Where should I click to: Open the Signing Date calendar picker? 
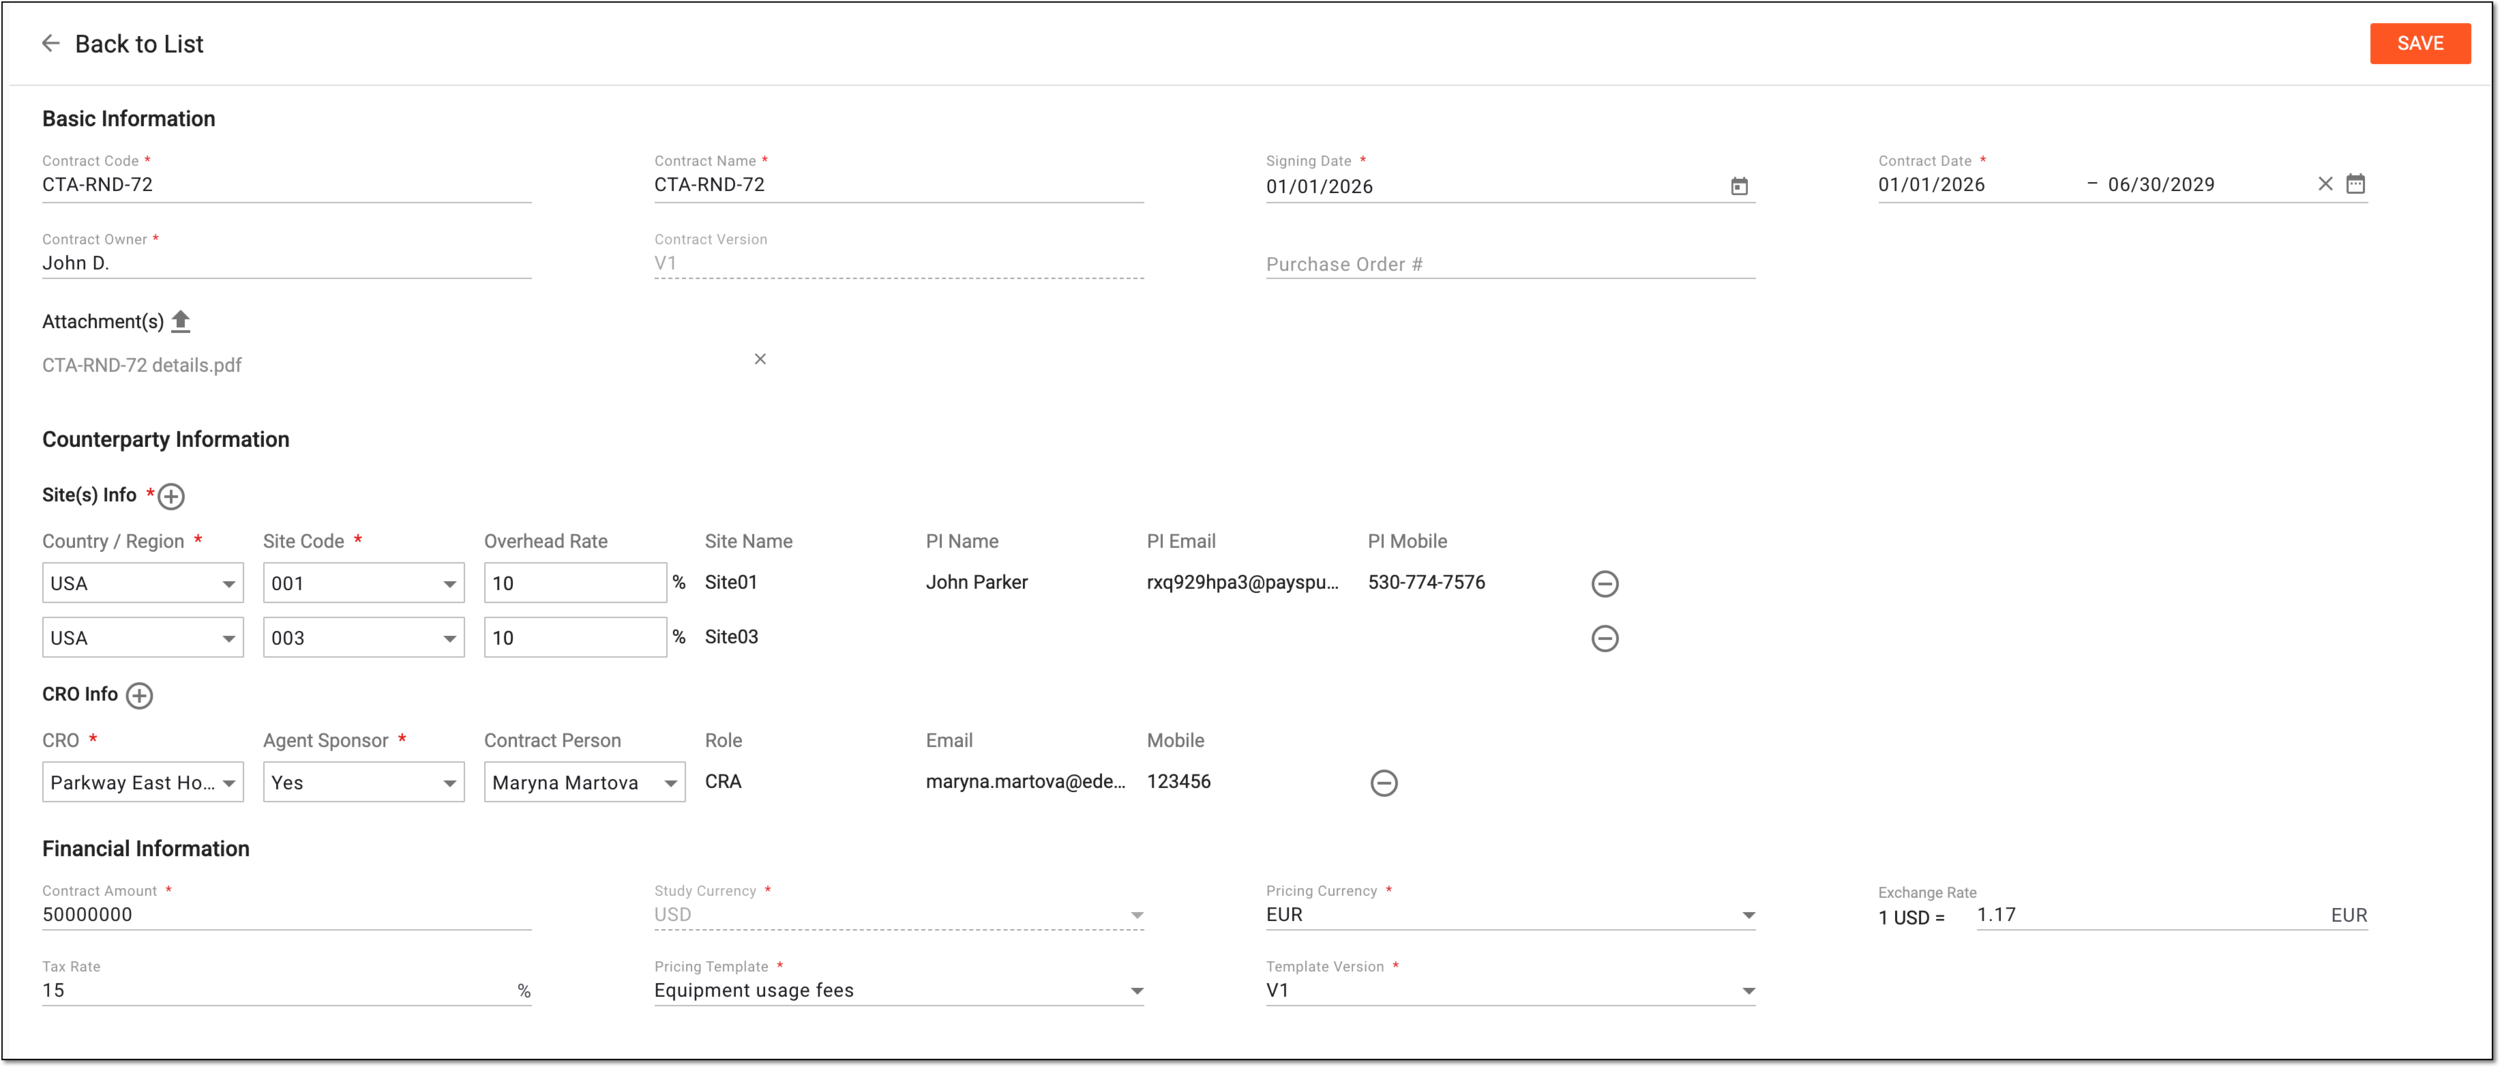pos(1739,186)
